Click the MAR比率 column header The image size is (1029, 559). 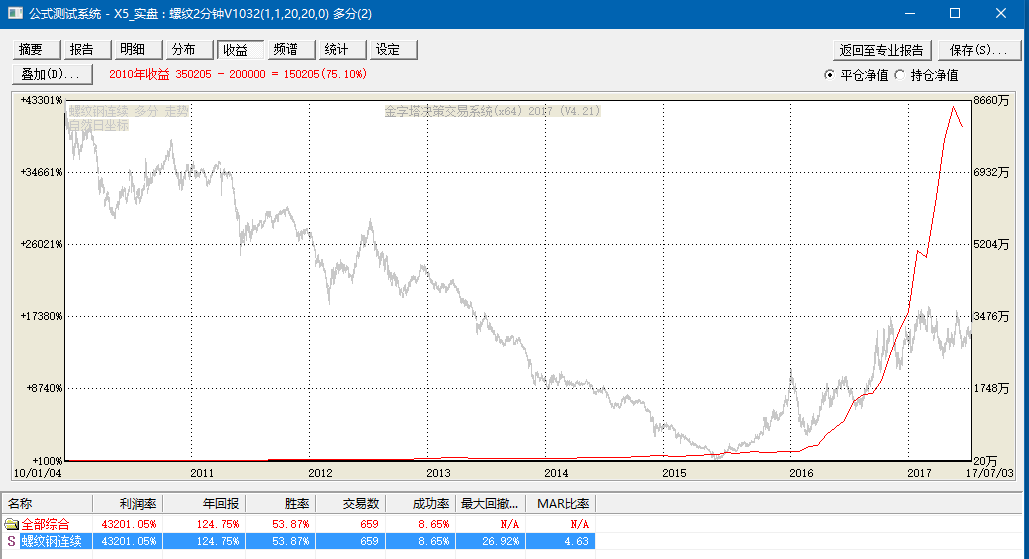click(x=561, y=504)
